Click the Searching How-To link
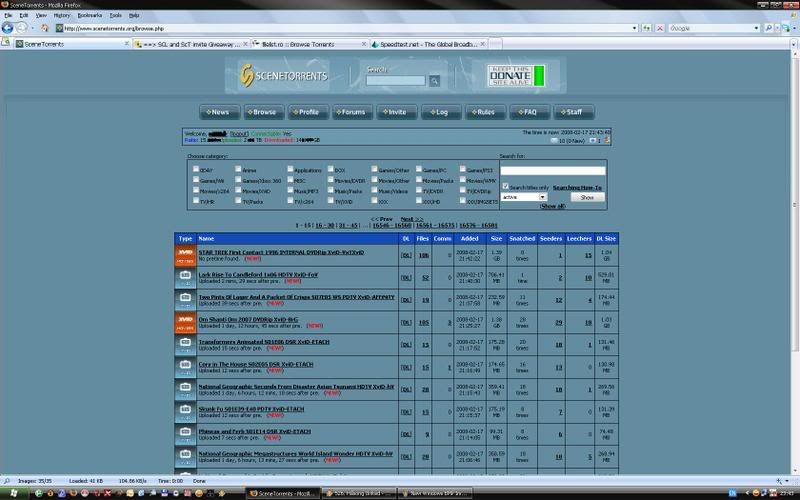 (577, 187)
